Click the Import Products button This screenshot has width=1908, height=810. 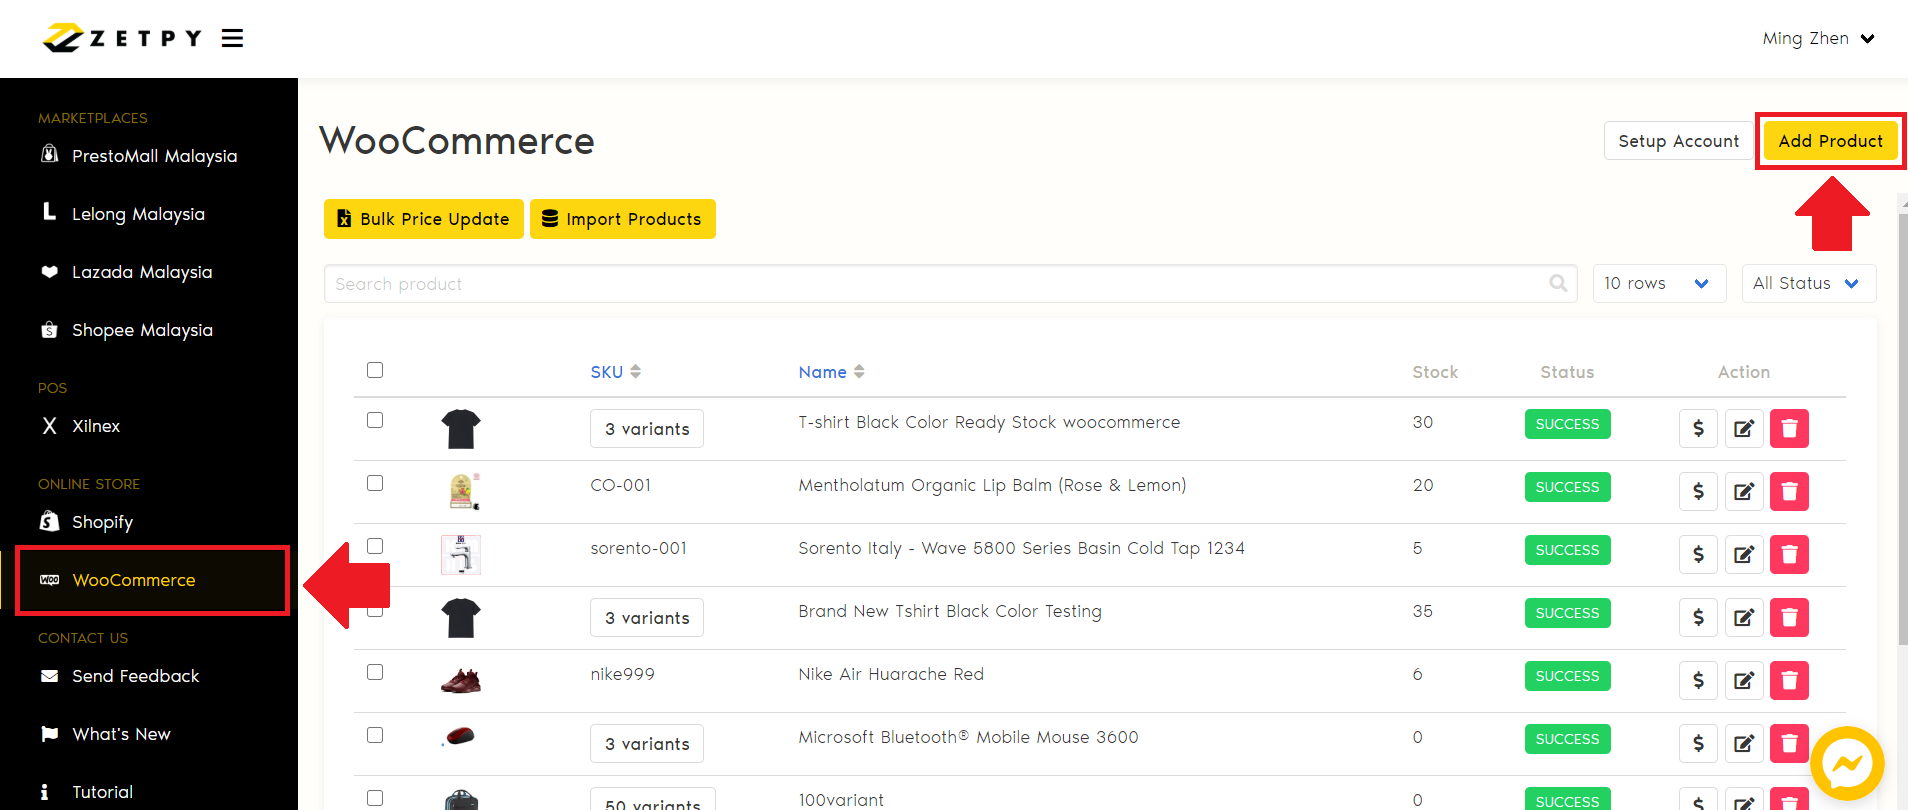coord(622,219)
